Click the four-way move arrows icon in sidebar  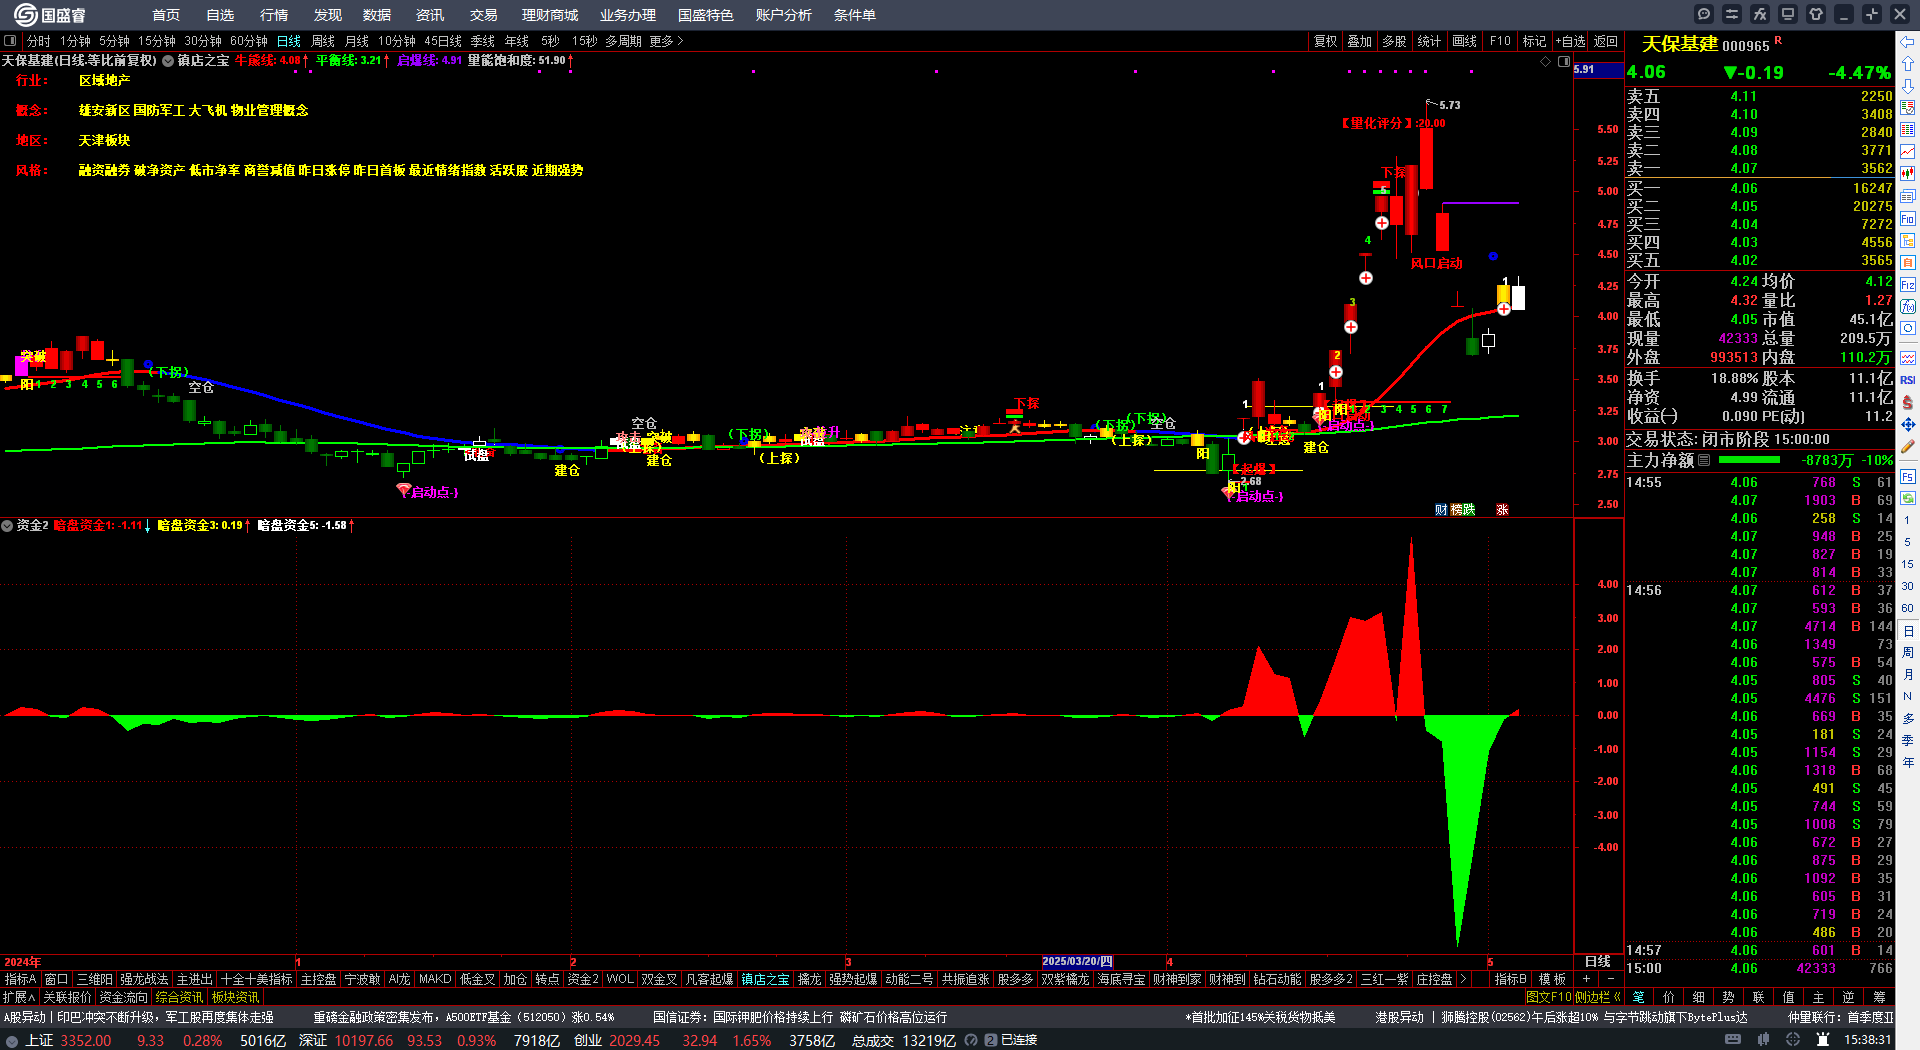[1908, 425]
